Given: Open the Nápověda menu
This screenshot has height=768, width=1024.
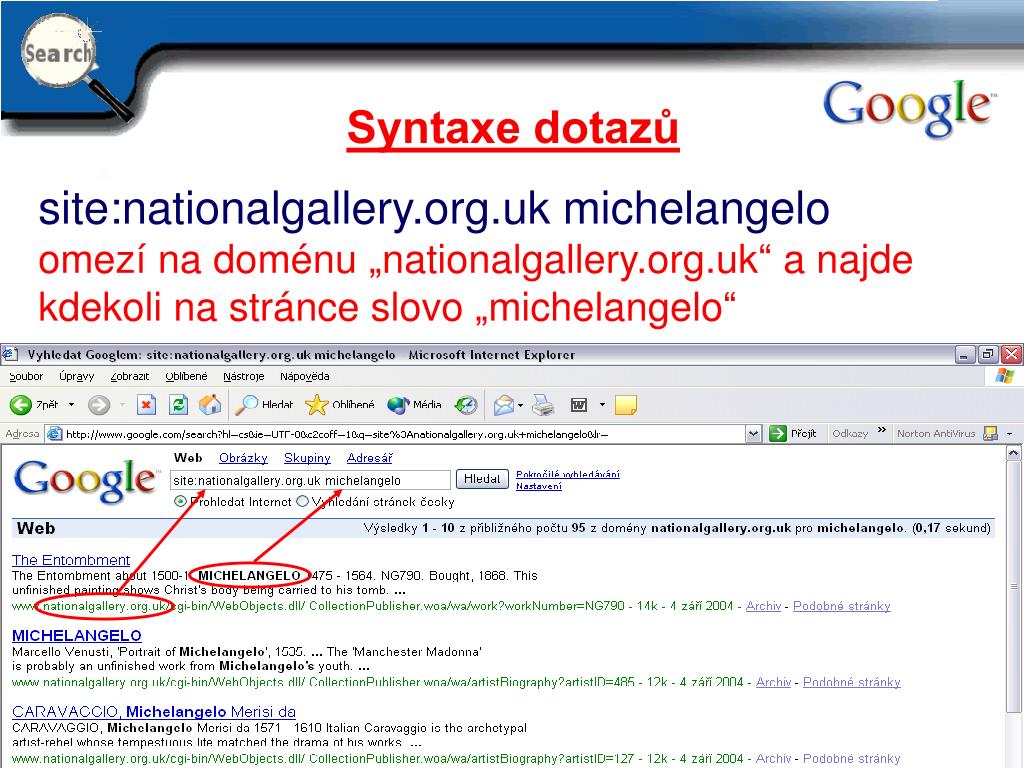Looking at the screenshot, I should pos(304,376).
